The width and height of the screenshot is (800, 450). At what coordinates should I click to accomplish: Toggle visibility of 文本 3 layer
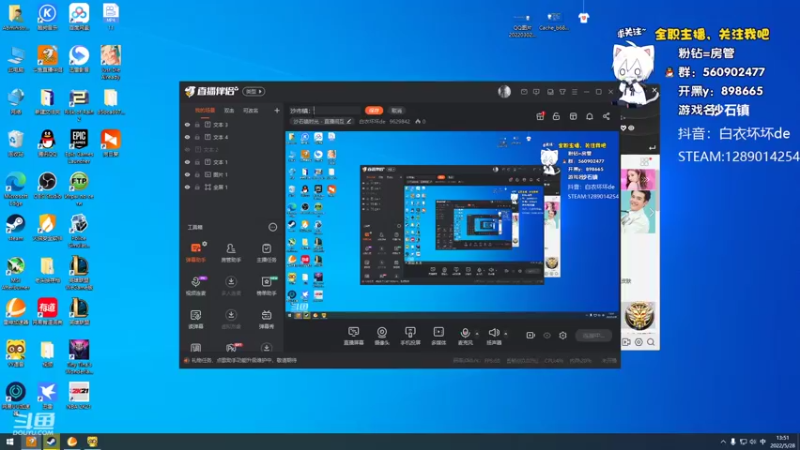pos(187,124)
